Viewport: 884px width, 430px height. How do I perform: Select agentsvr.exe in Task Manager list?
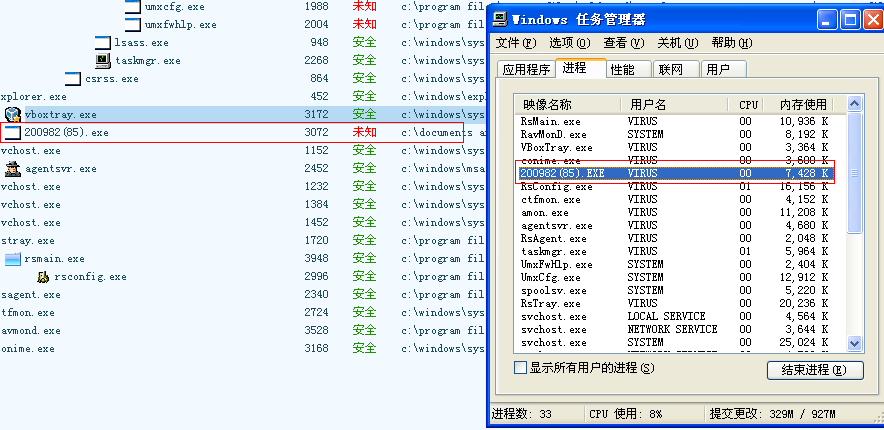(674, 225)
